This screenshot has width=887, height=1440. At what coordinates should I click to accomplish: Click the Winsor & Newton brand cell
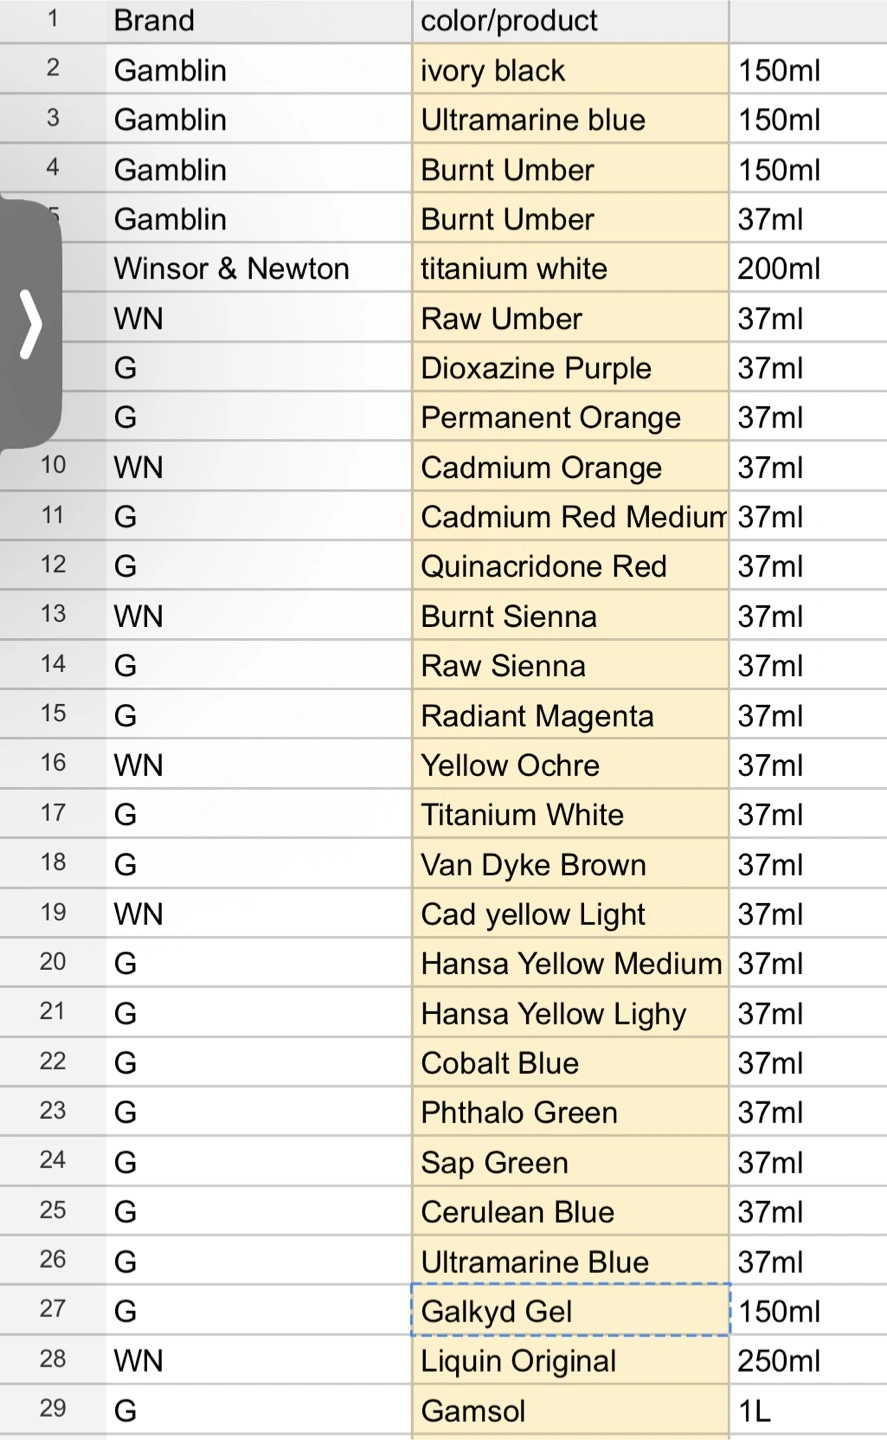click(x=259, y=268)
